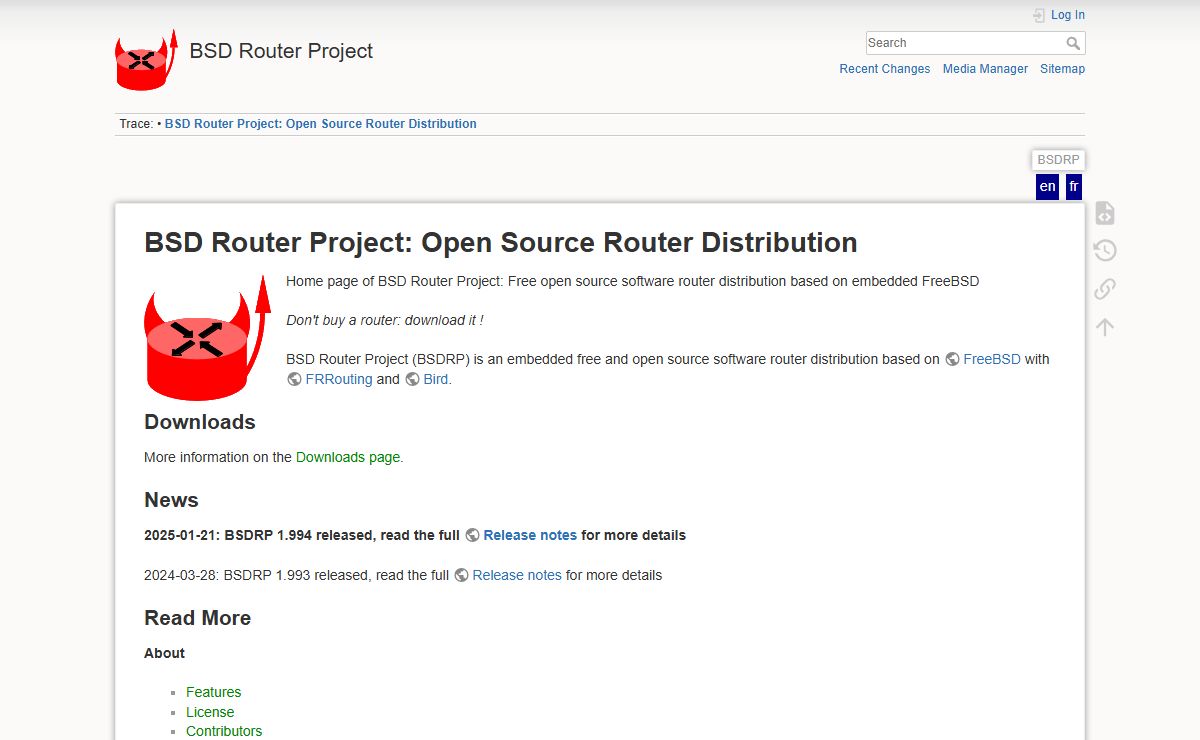Image resolution: width=1200 pixels, height=740 pixels.
Task: Switch language to en
Action: click(1047, 187)
